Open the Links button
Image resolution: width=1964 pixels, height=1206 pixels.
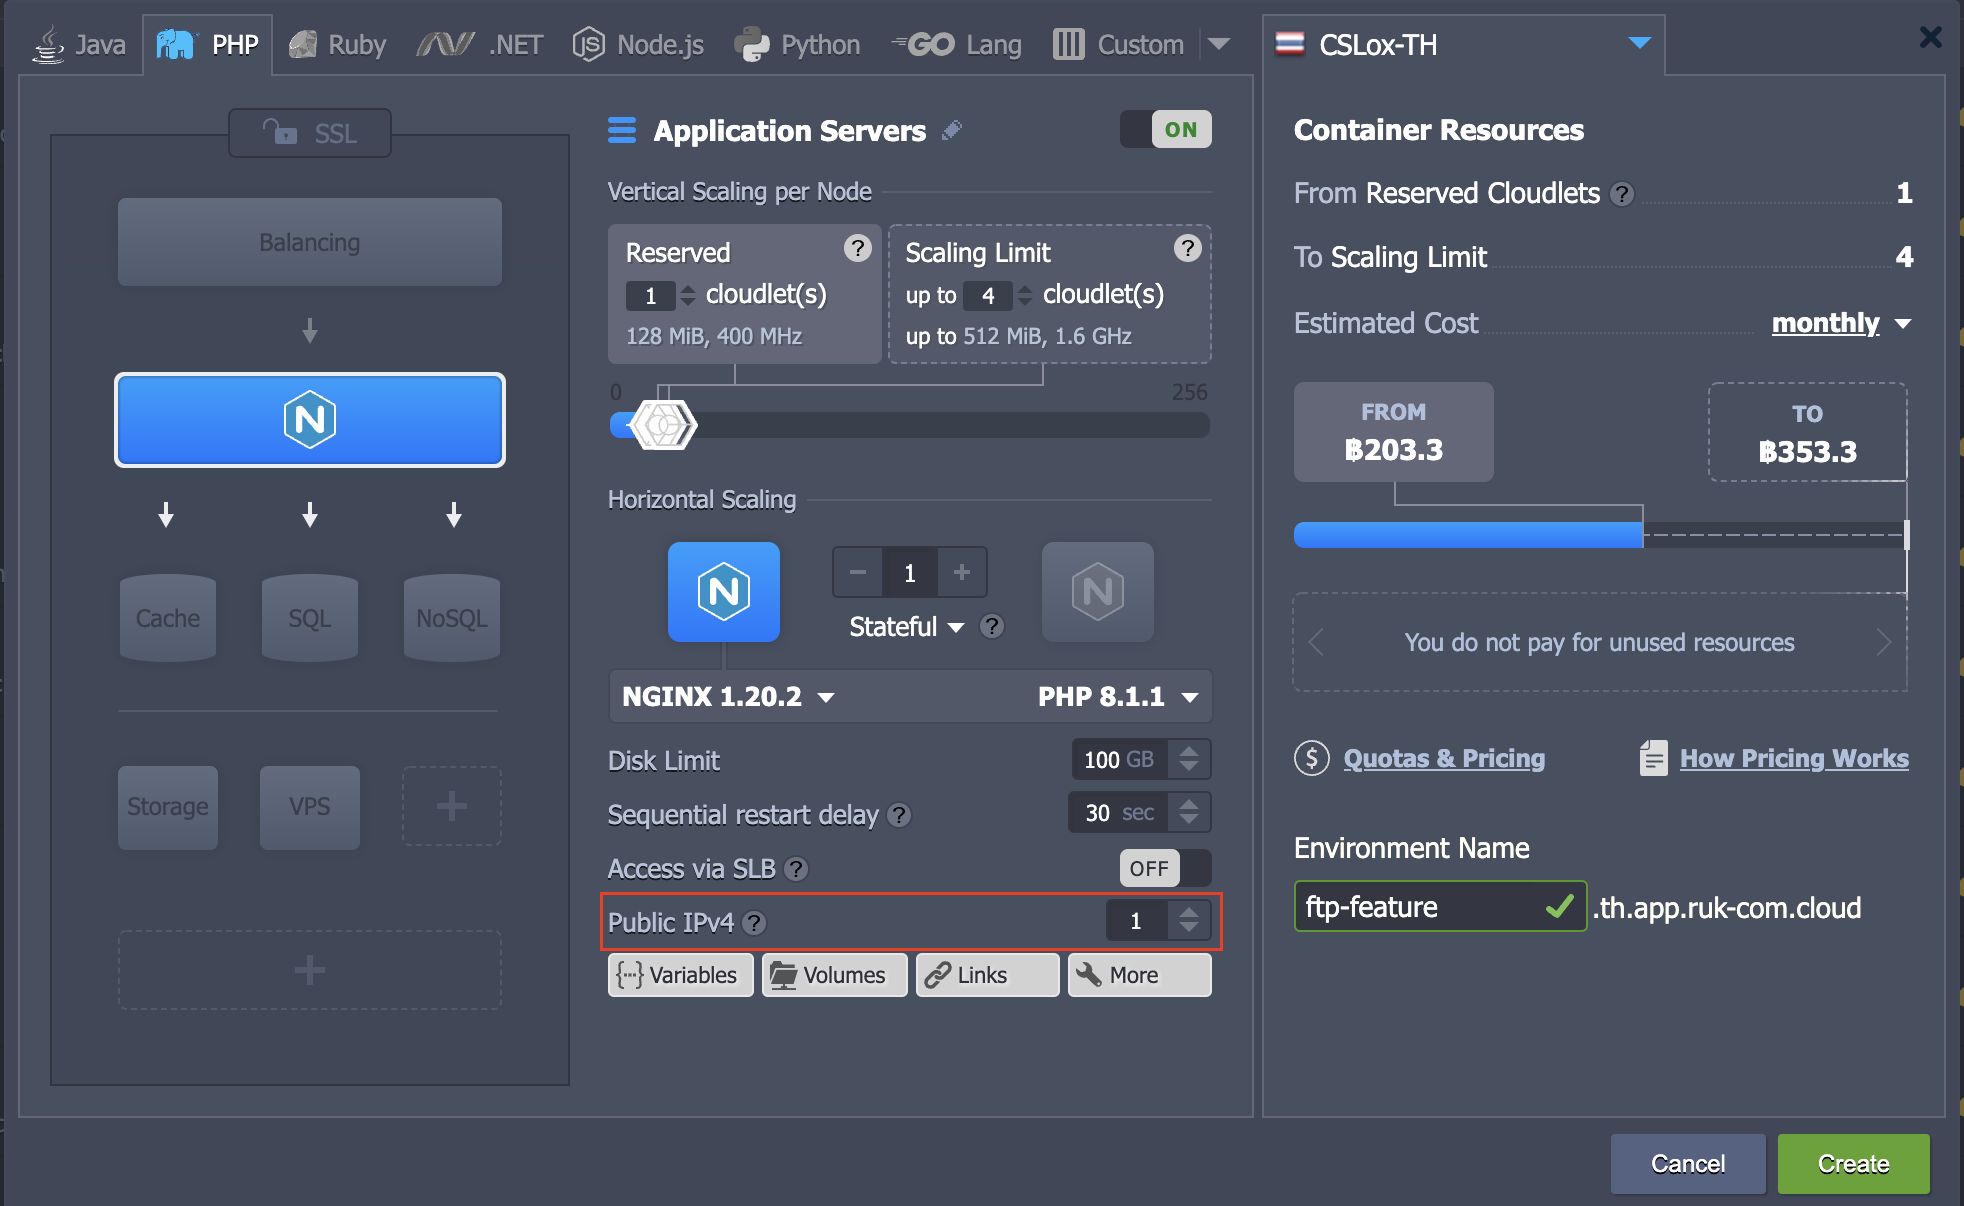(x=988, y=975)
